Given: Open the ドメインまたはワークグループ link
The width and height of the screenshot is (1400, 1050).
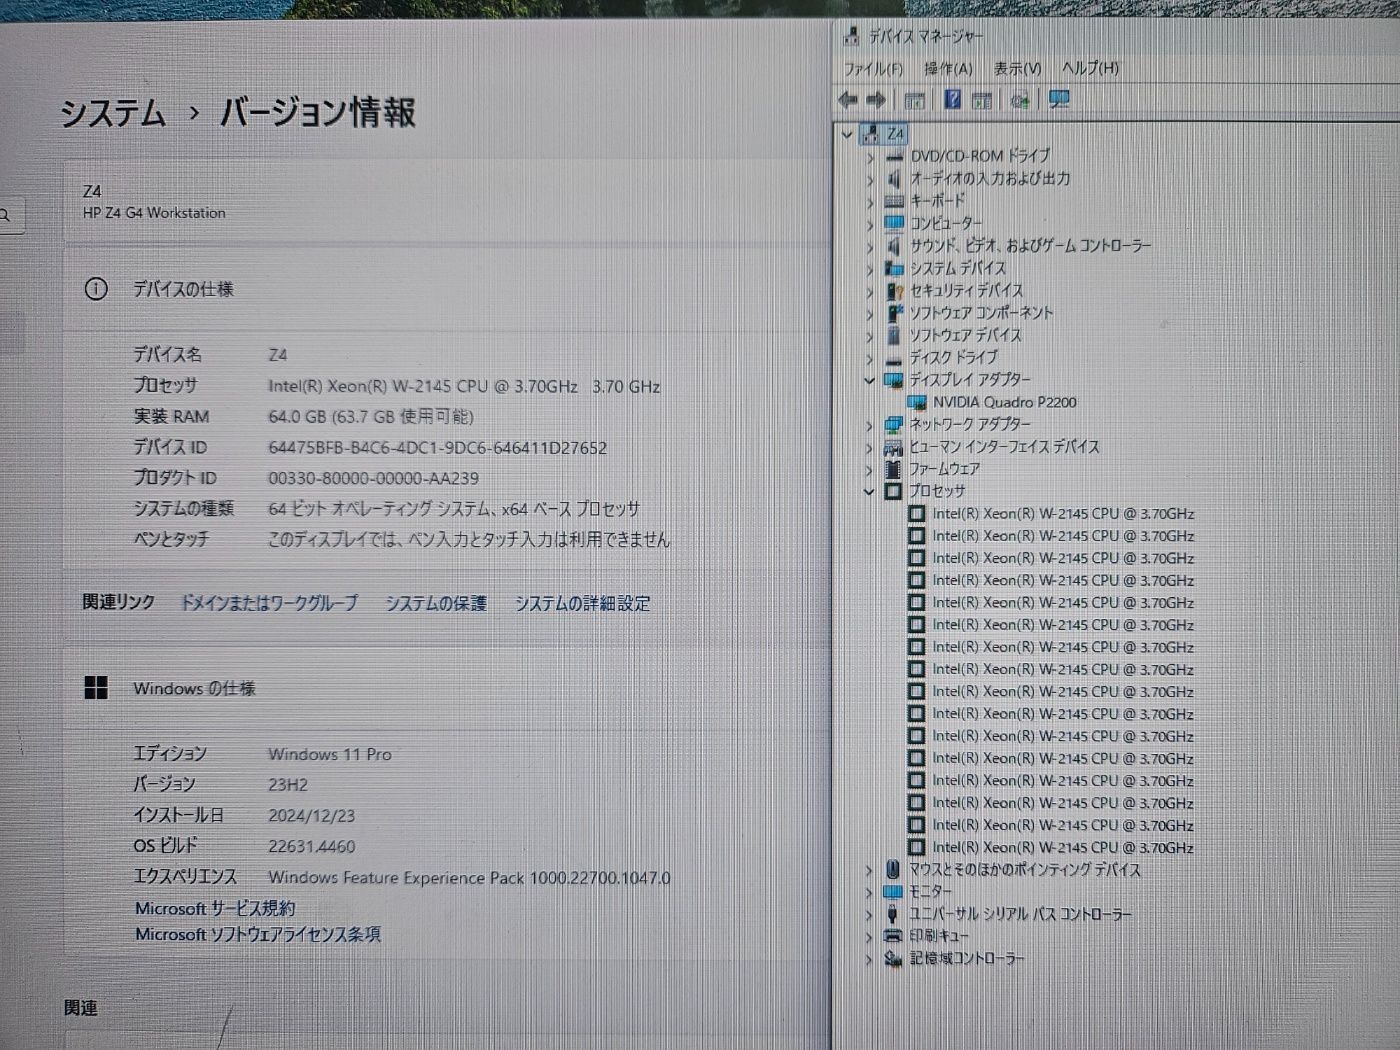Looking at the screenshot, I should point(268,603).
